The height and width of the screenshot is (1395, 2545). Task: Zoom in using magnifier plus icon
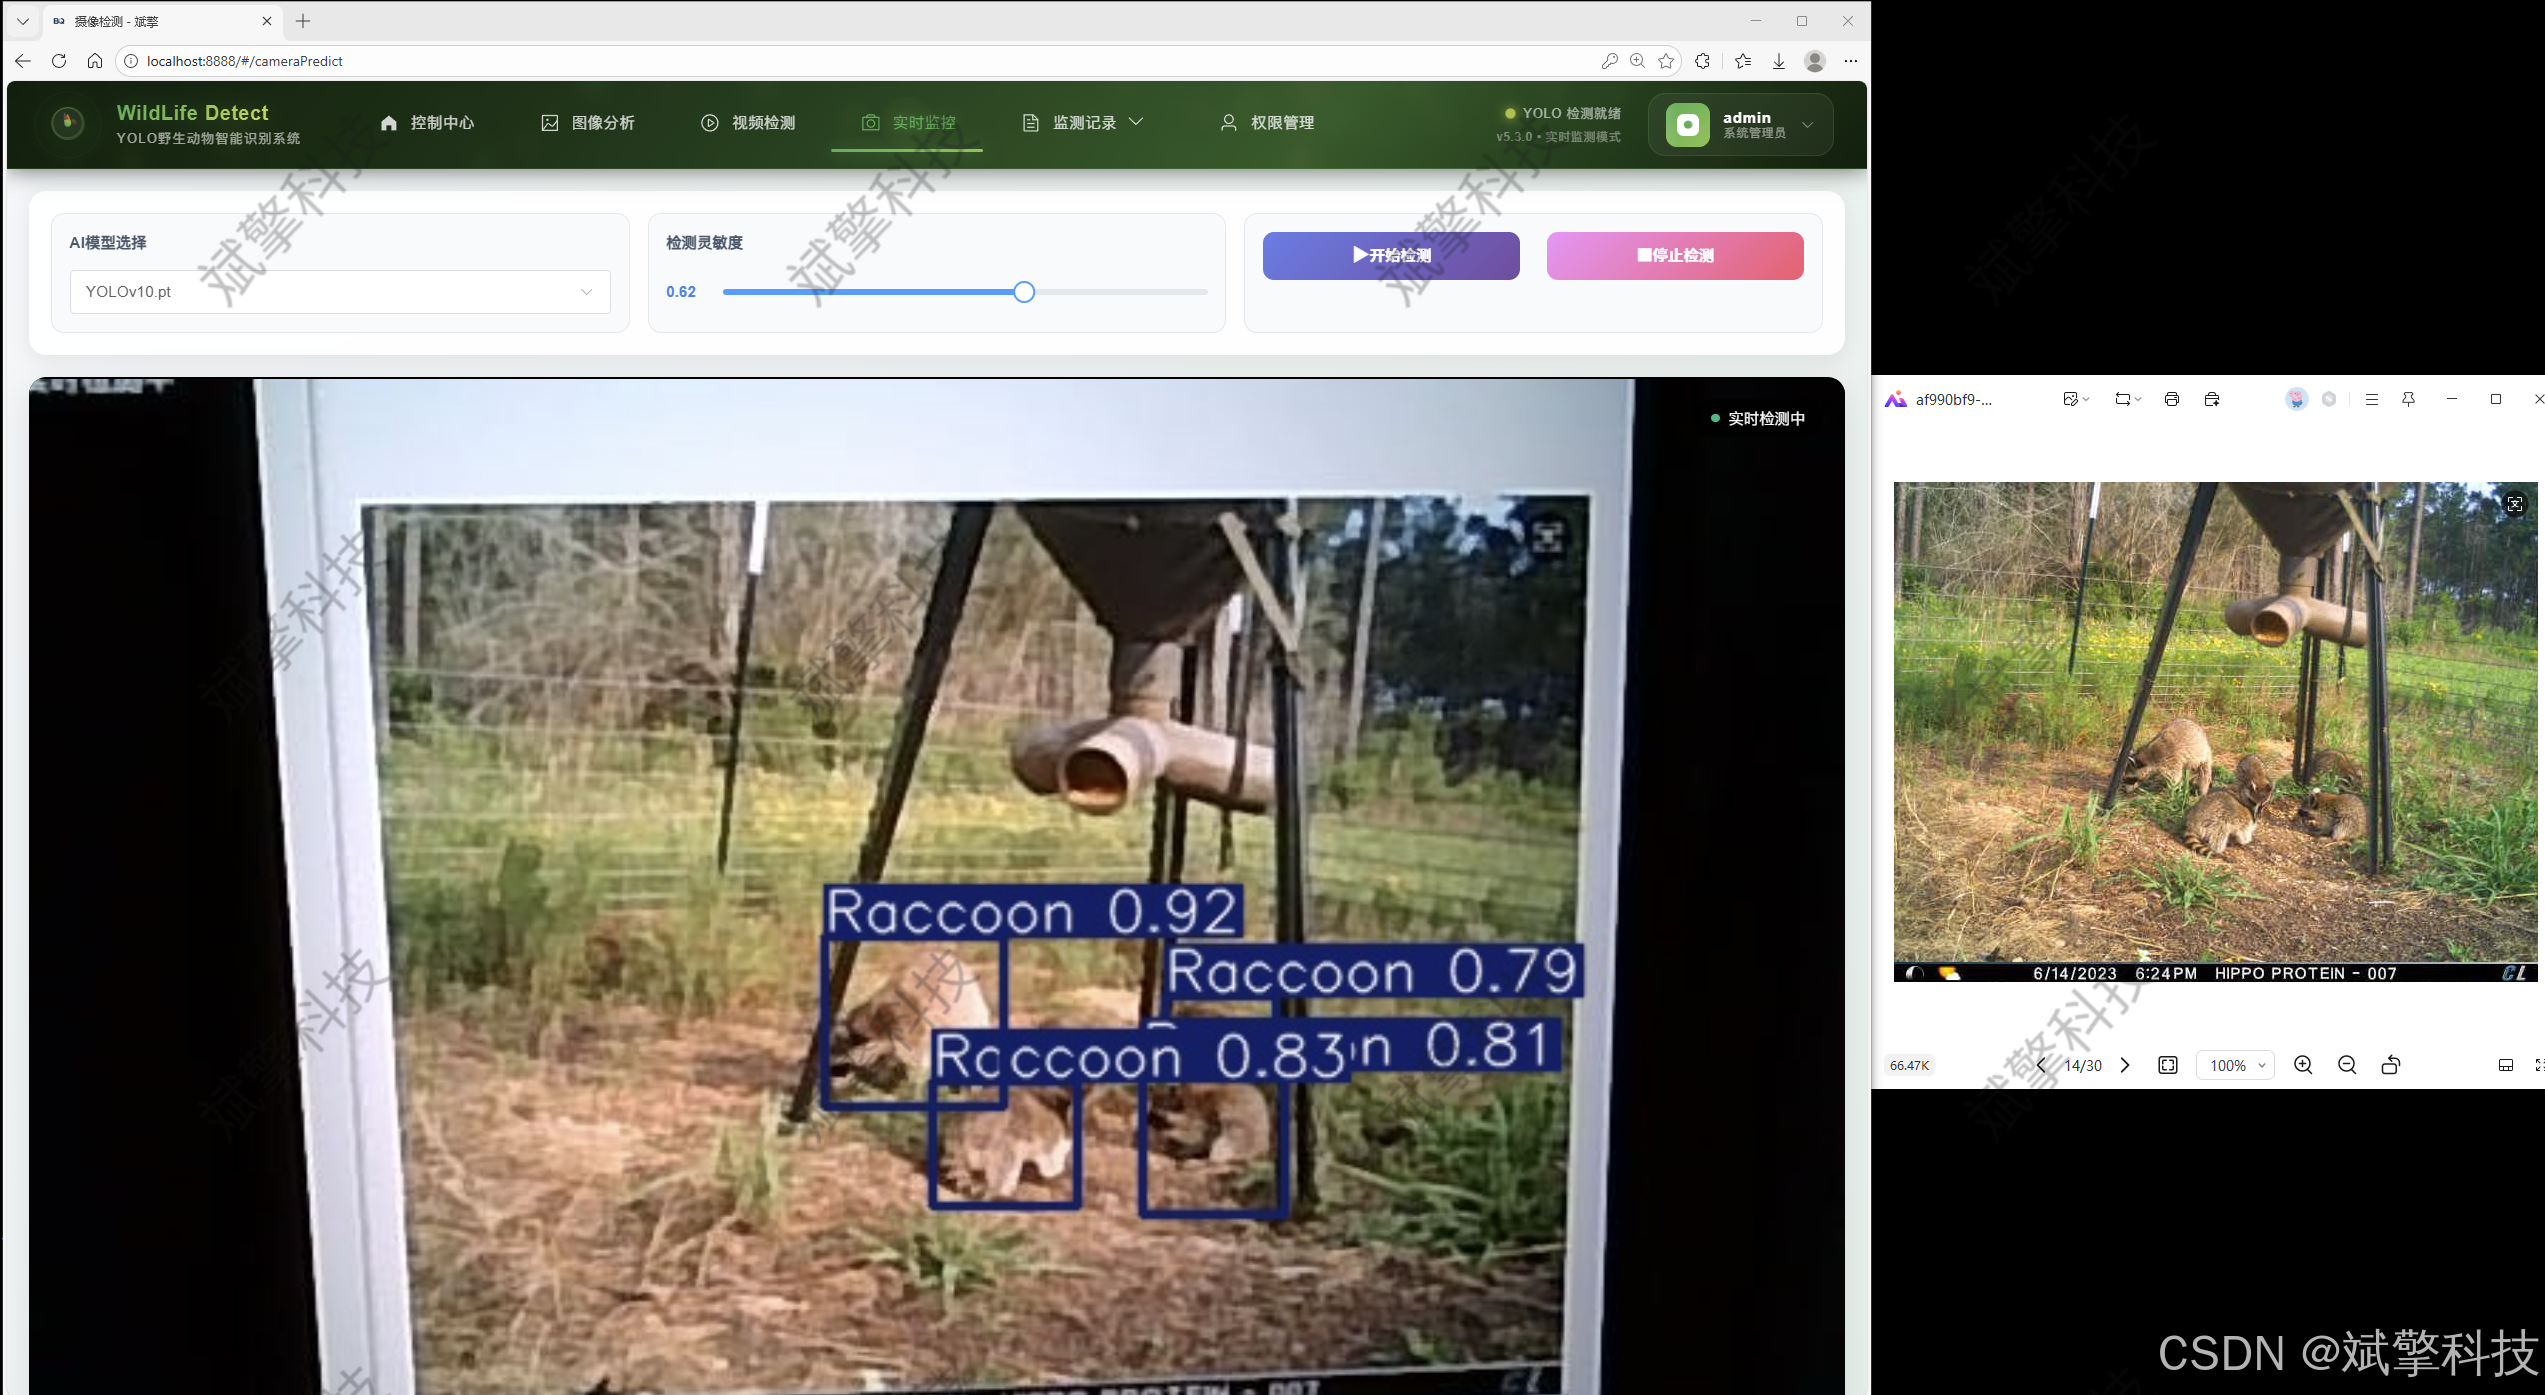click(2303, 1065)
